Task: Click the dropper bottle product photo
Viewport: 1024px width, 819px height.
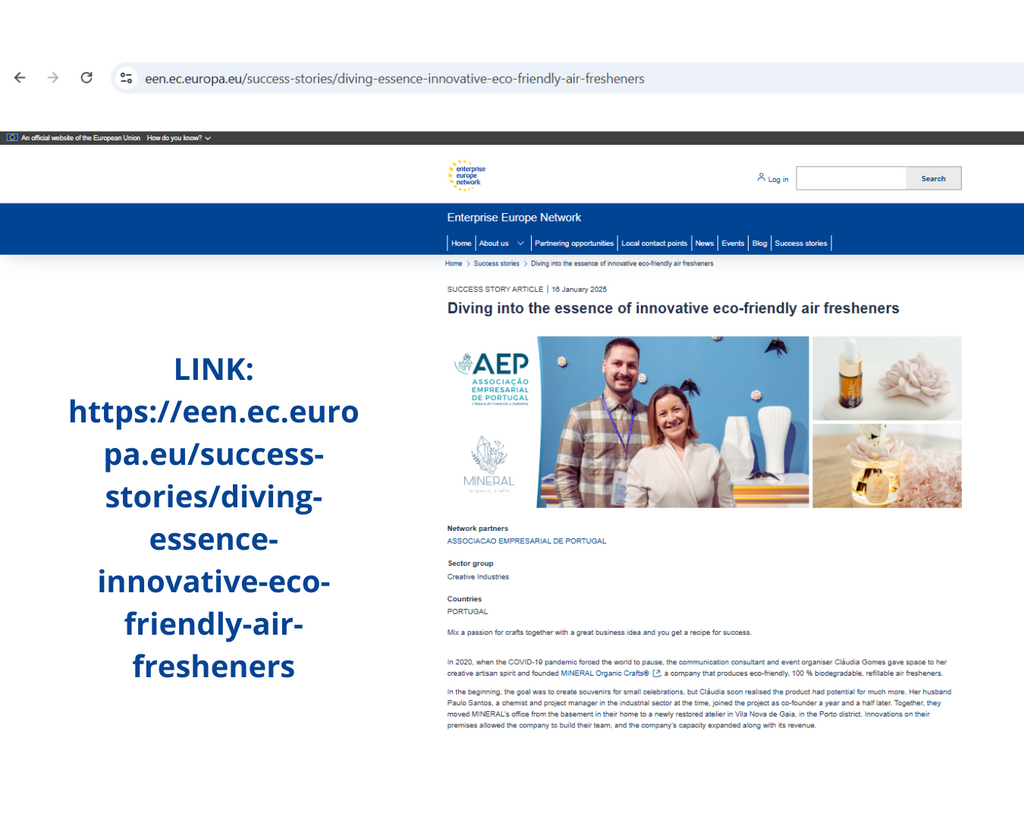Action: 887,378
